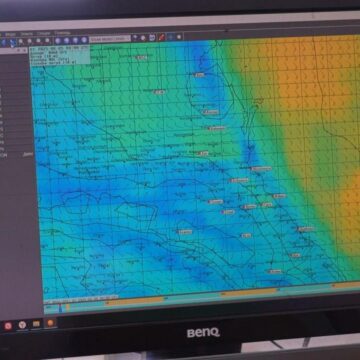The image size is (360, 360).
Task: Open Yandex Browser from the taskbar
Action: coord(22,324)
